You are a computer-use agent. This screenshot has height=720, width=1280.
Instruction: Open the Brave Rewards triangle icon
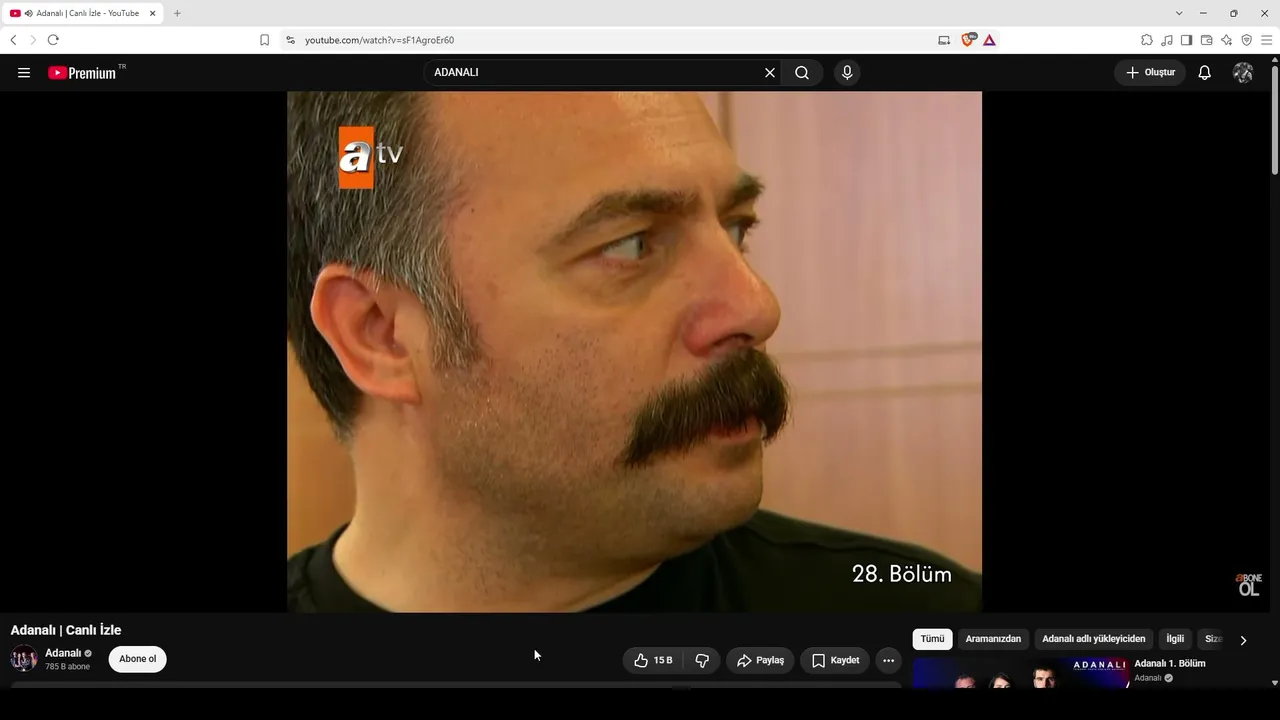pos(989,40)
